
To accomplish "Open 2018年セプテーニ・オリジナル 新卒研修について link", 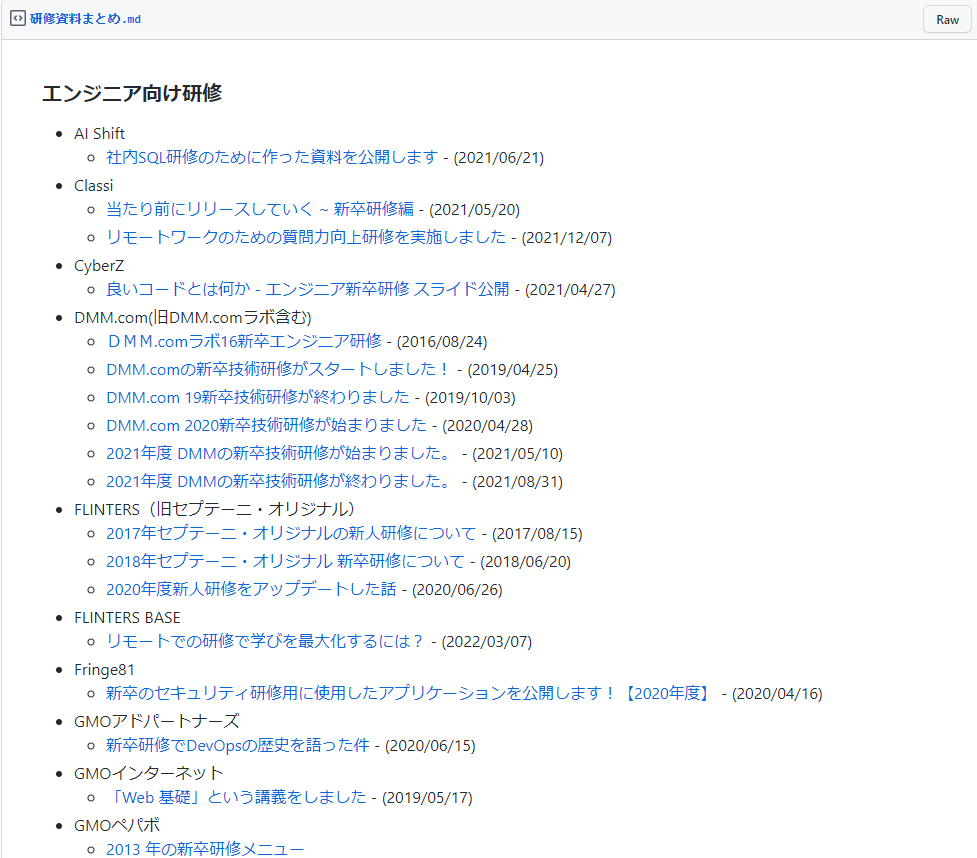I will tap(285, 561).
